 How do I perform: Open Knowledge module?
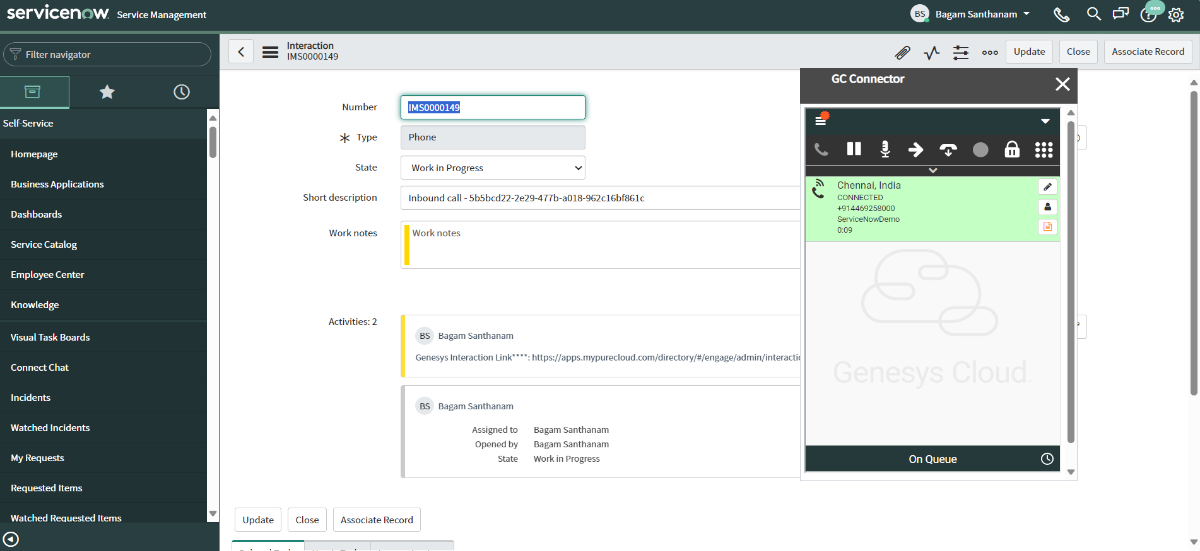click(x=35, y=304)
